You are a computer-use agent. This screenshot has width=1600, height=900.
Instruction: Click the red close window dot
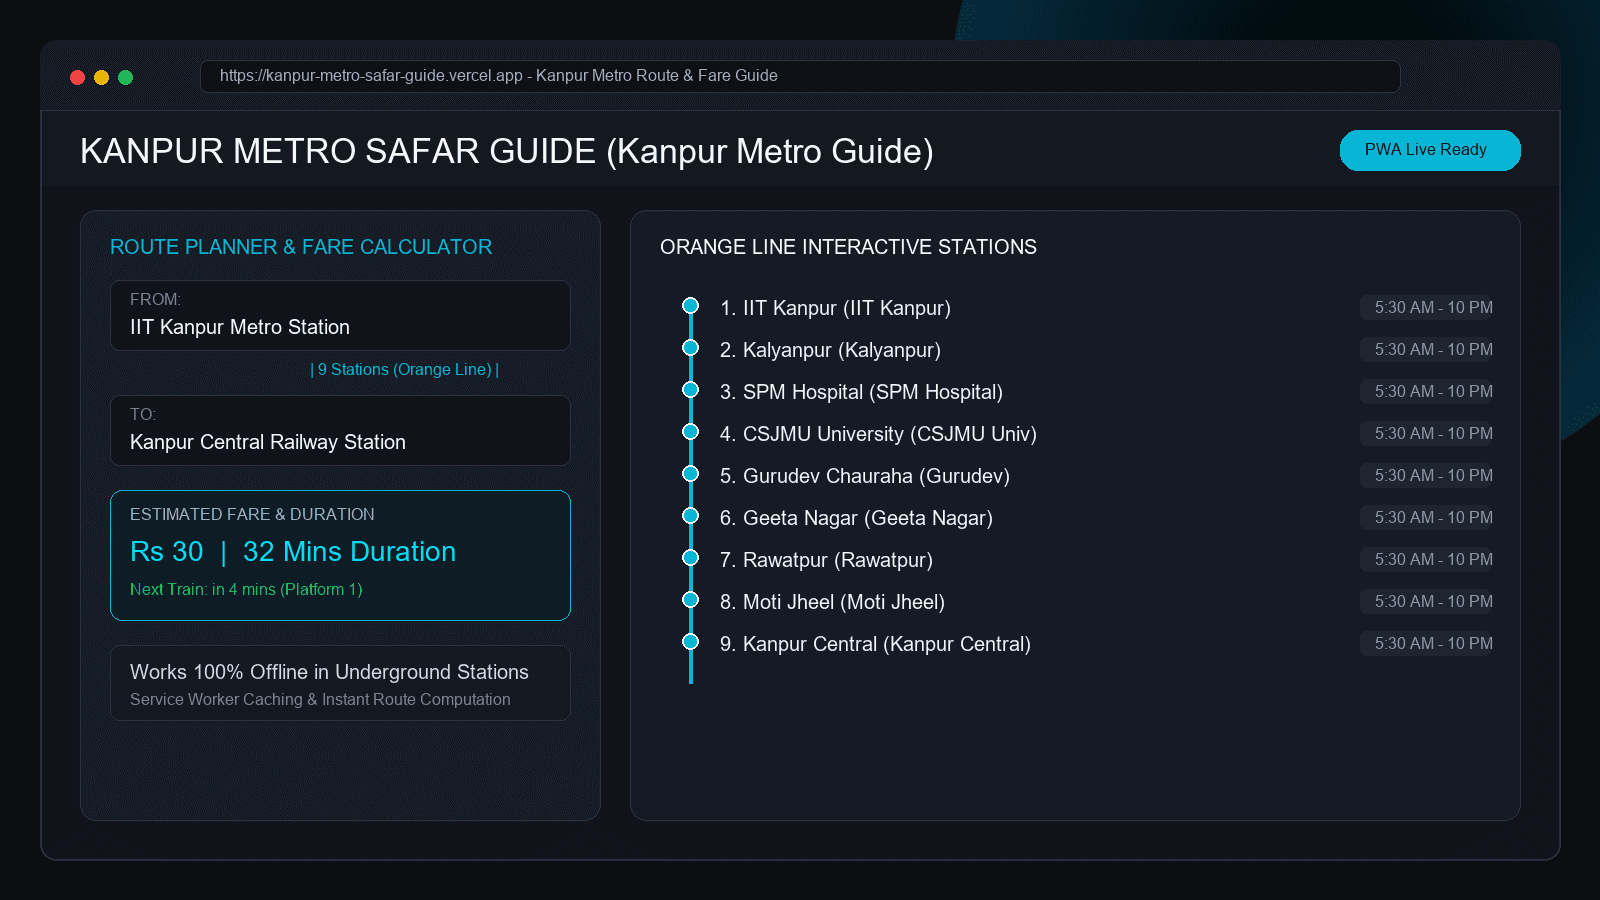tap(77, 77)
